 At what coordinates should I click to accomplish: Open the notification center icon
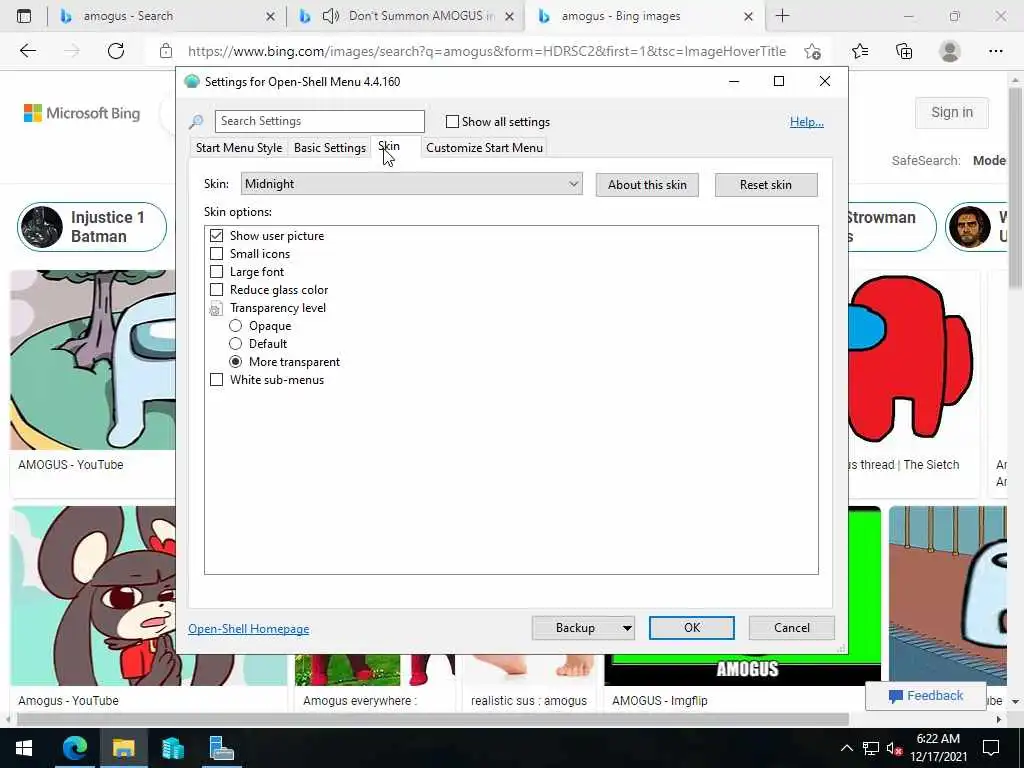pyautogui.click(x=991, y=748)
